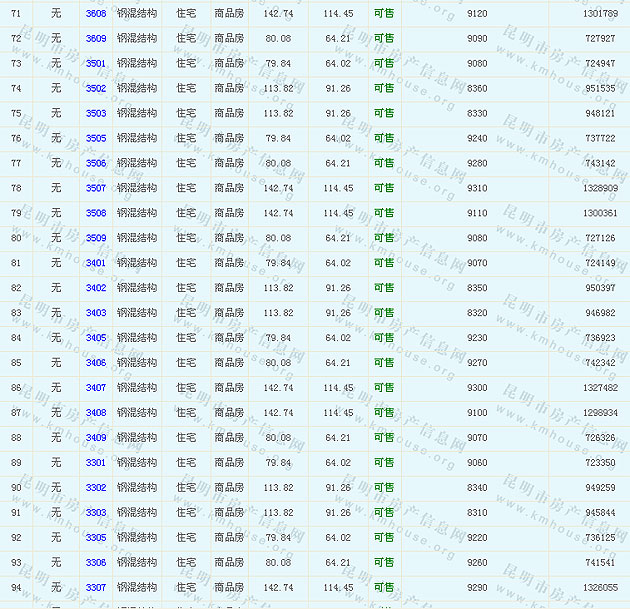Click unit price 9300 in row 86

pyautogui.click(x=478, y=388)
